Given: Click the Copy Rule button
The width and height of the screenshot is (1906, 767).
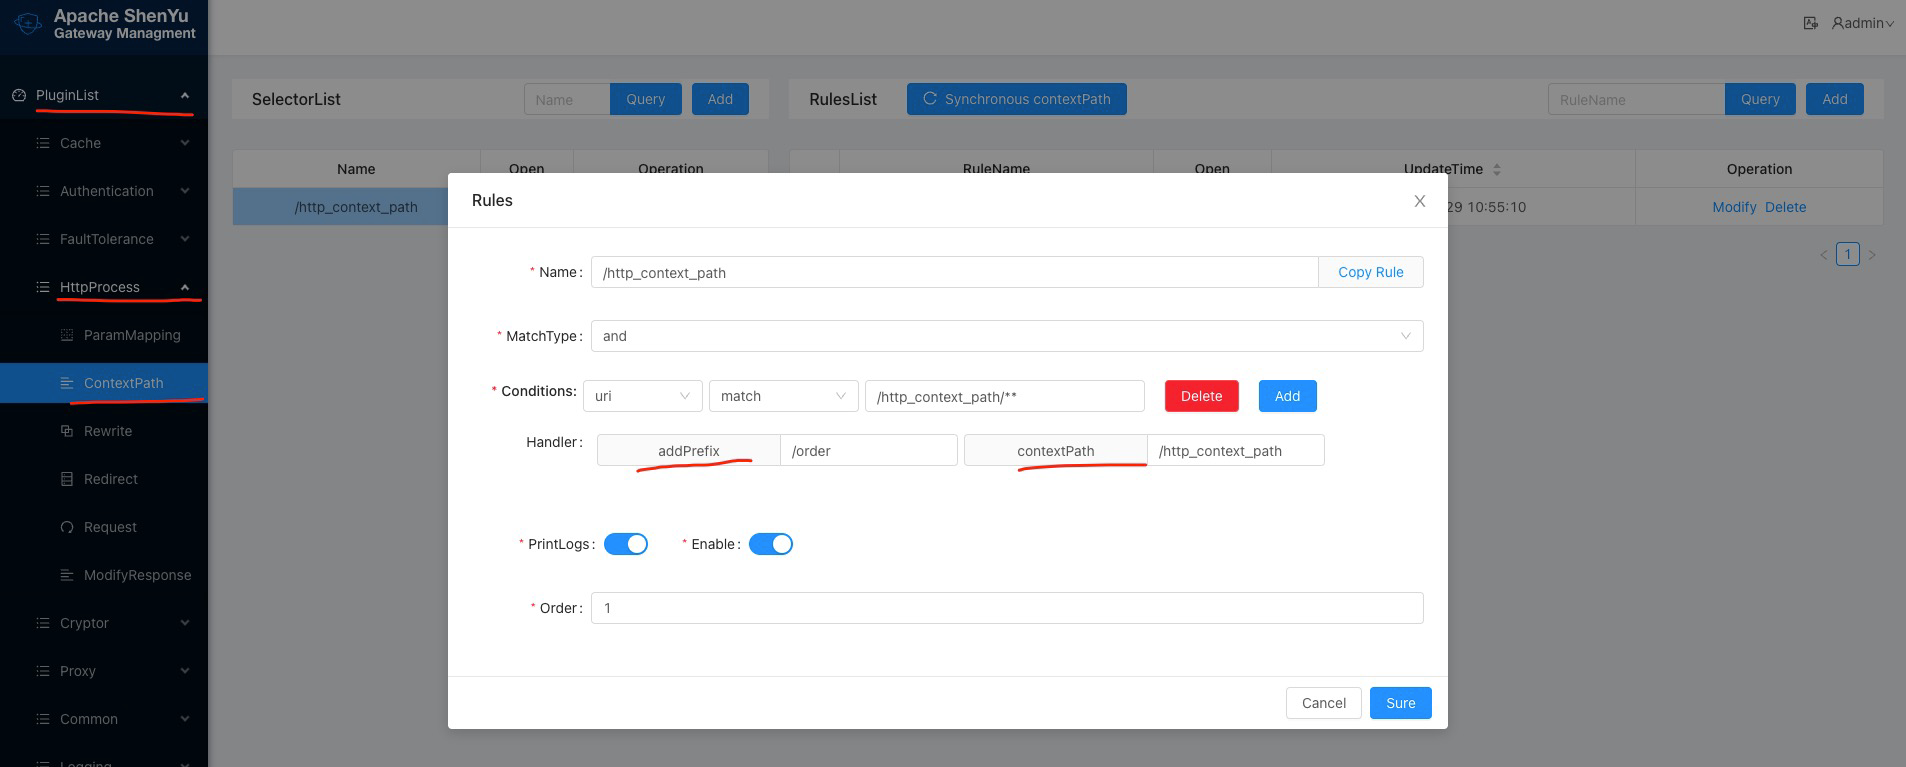Looking at the screenshot, I should (x=1370, y=272).
